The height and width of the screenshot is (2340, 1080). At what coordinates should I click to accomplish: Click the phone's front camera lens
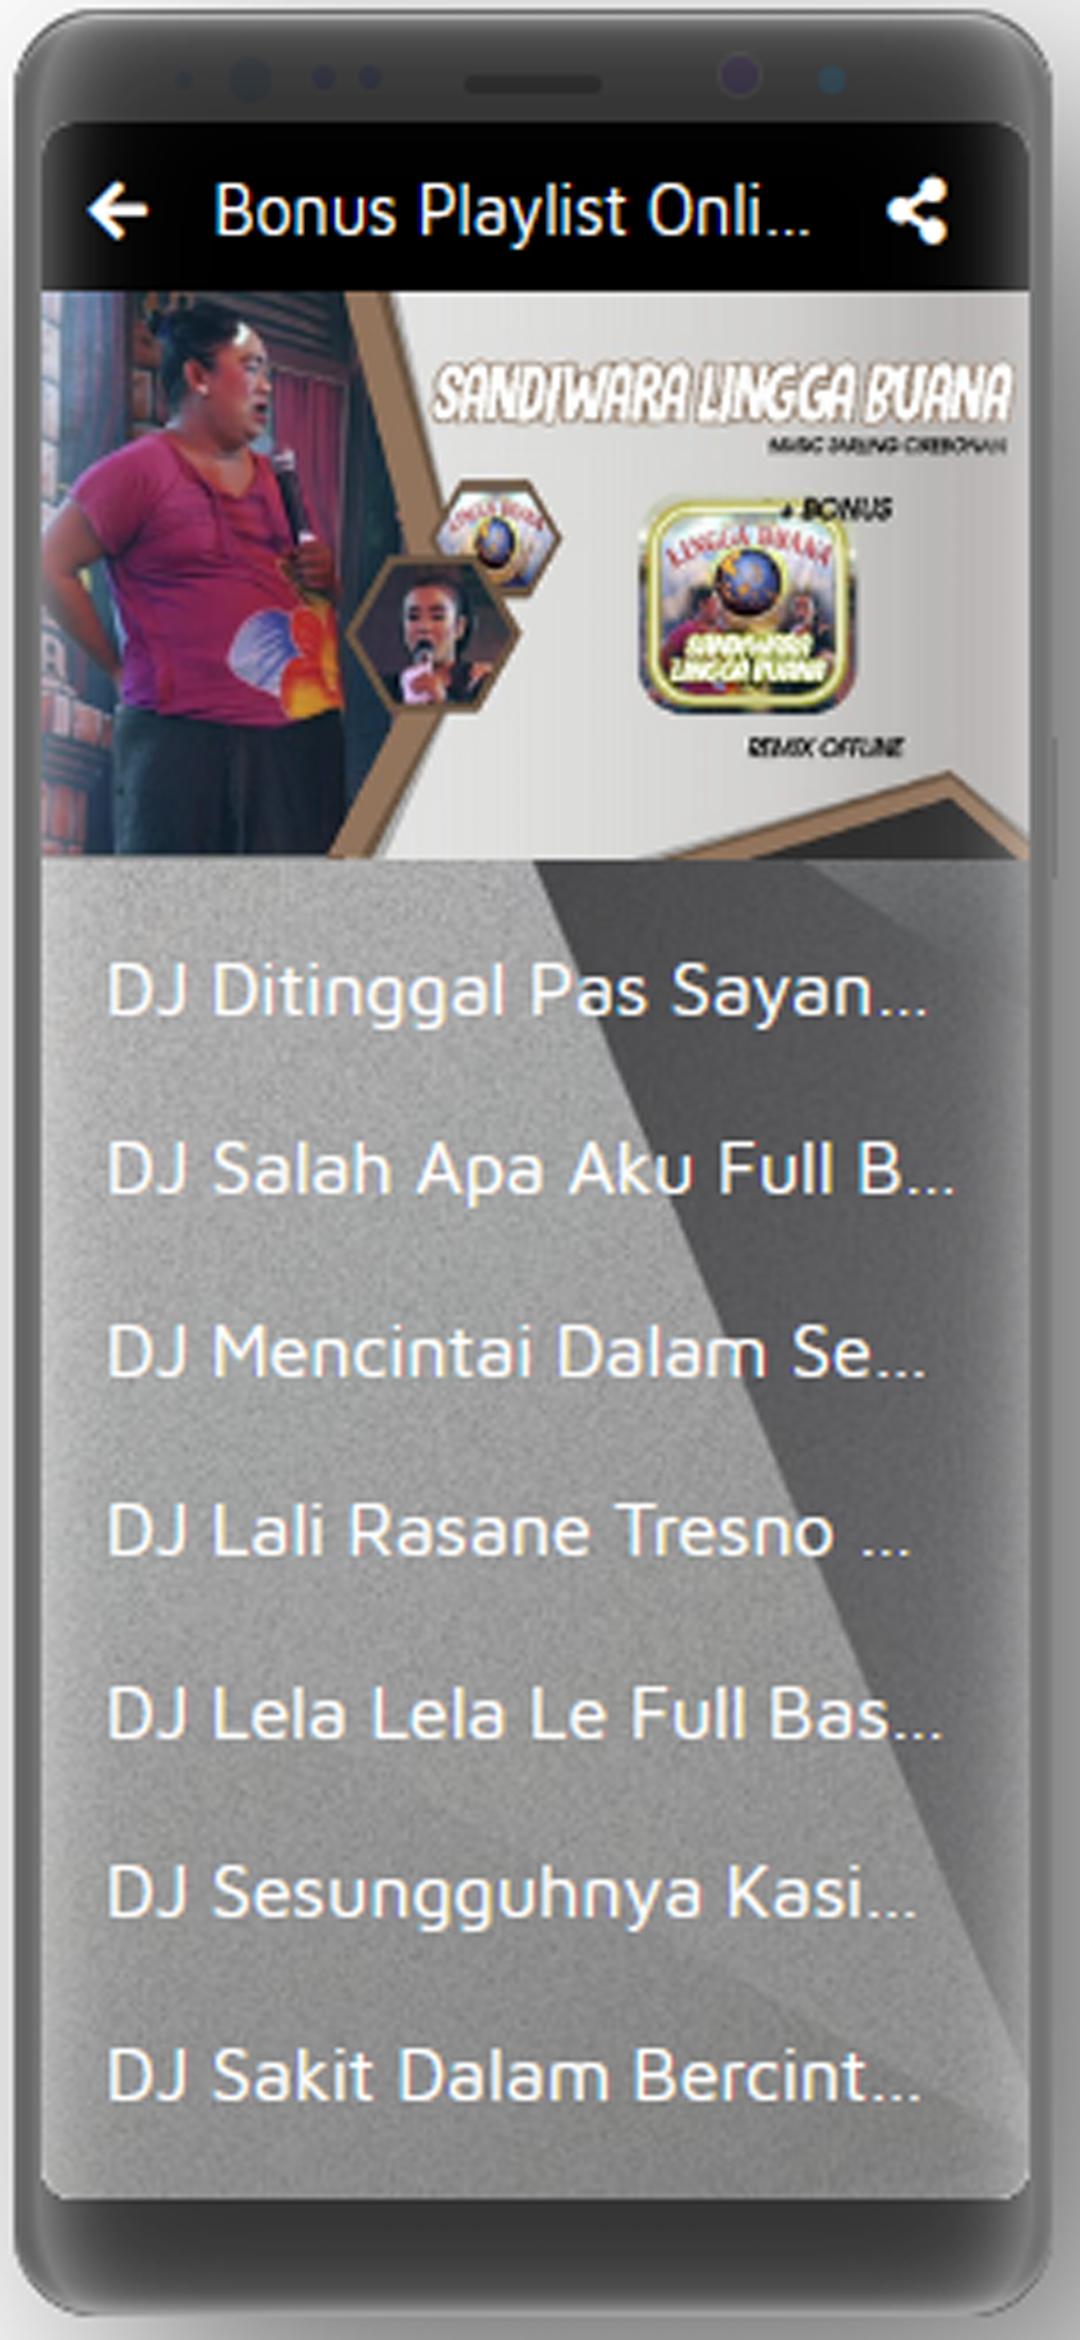coord(739,77)
